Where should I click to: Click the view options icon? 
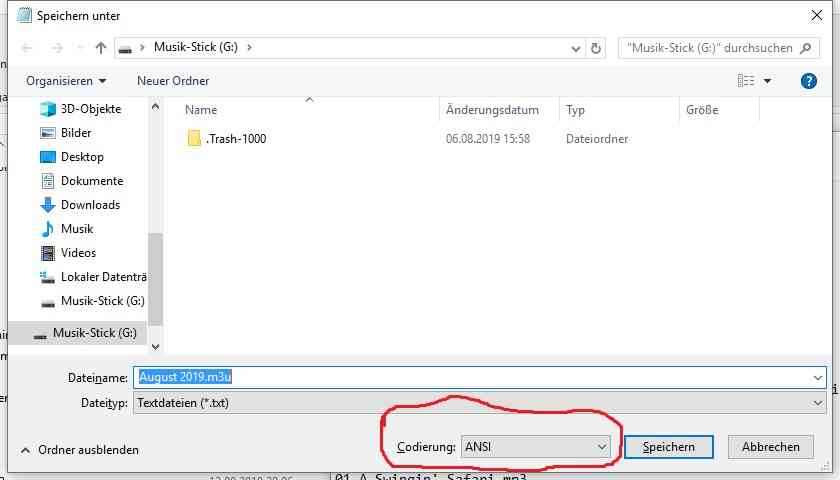click(x=746, y=81)
